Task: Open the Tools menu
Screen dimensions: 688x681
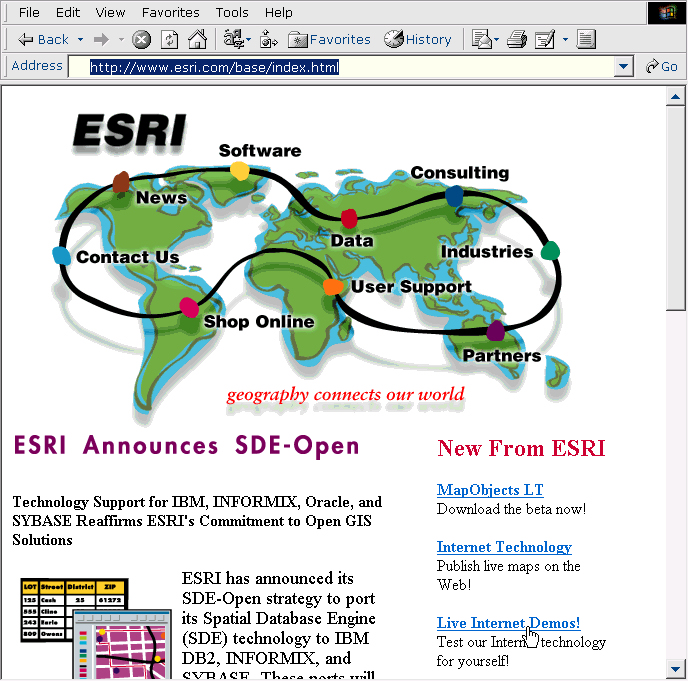Action: (232, 12)
